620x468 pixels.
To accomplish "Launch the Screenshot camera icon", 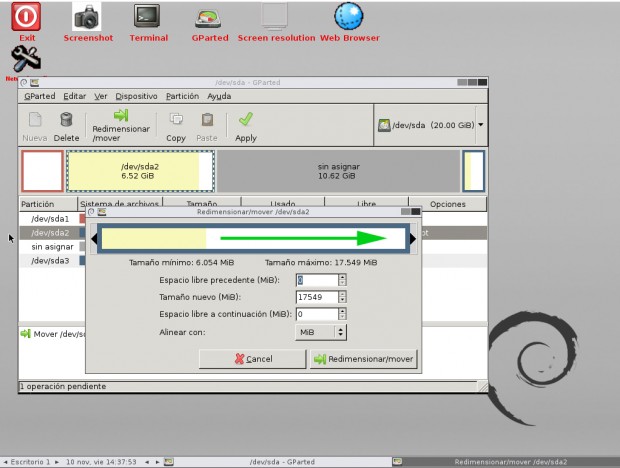I will [87, 17].
